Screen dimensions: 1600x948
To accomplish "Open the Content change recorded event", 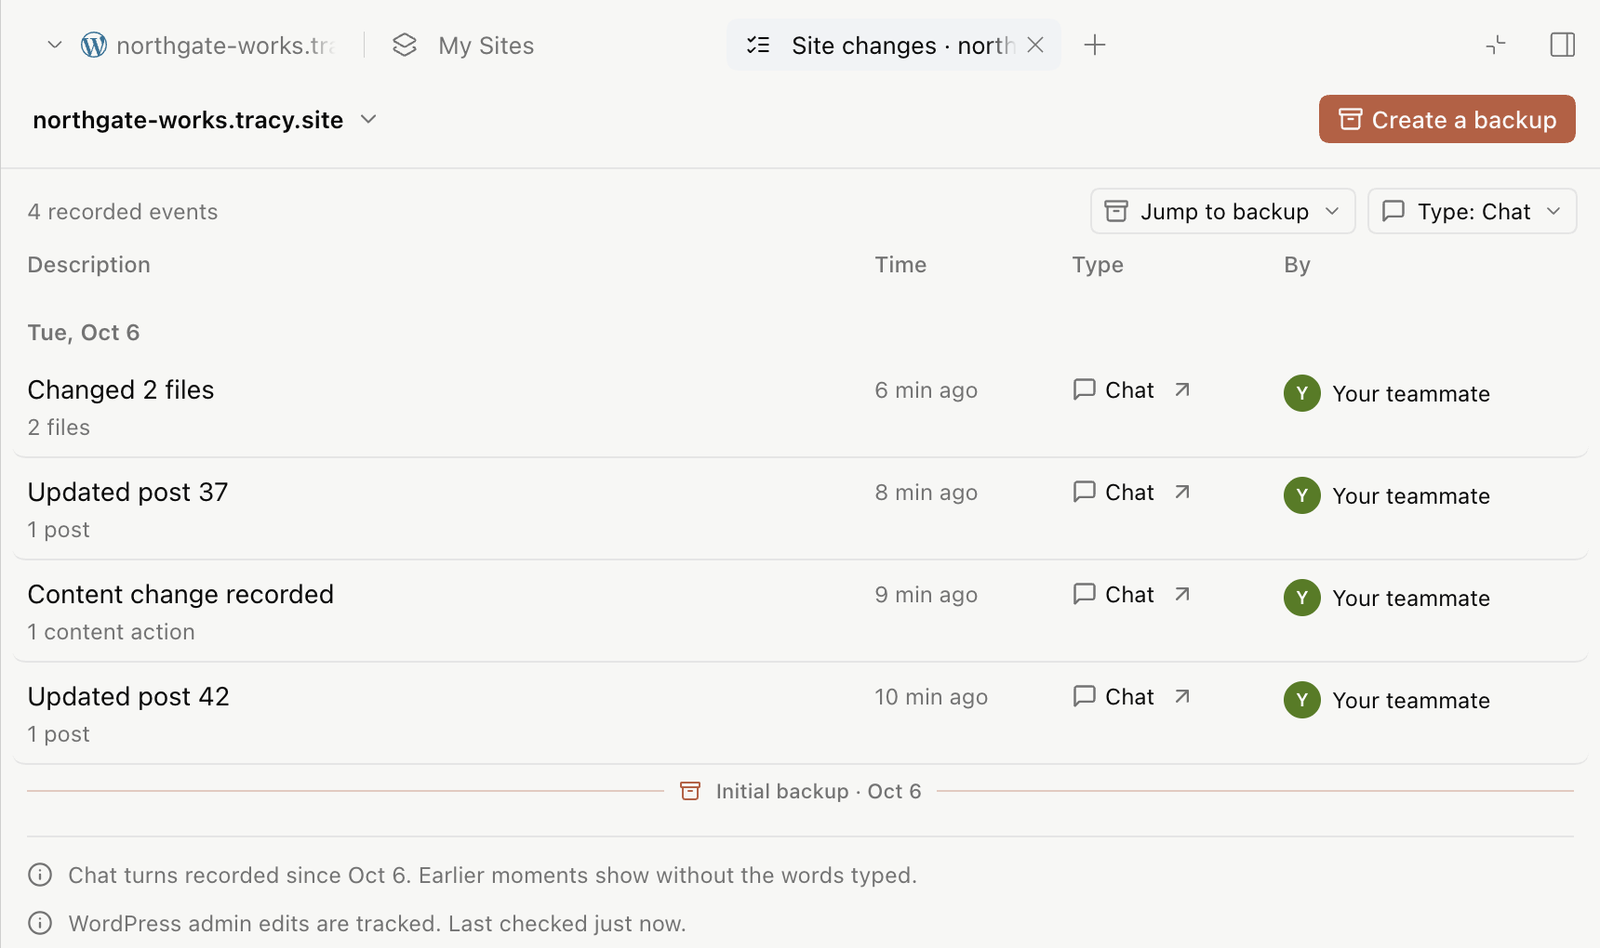I will click(800, 611).
